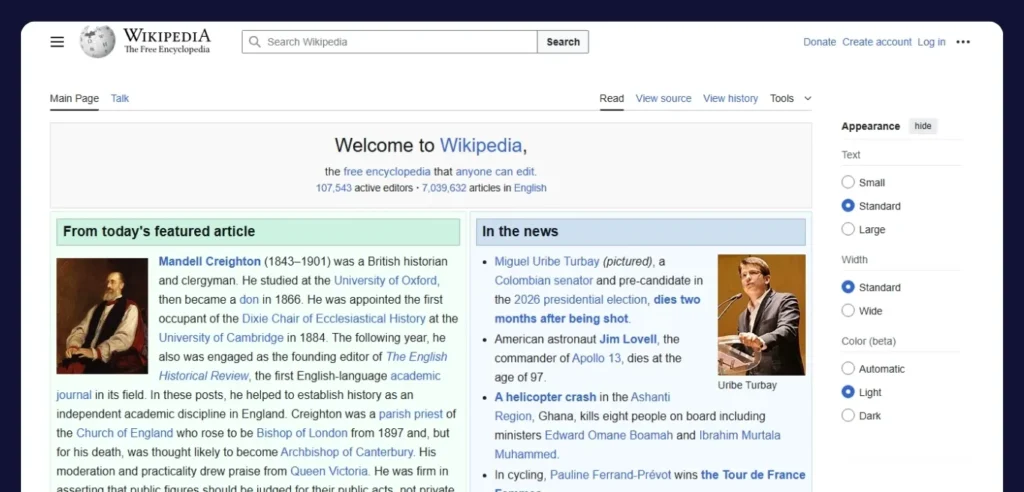Open the 107,543 active editors link
This screenshot has height=492, width=1024.
tap(334, 188)
